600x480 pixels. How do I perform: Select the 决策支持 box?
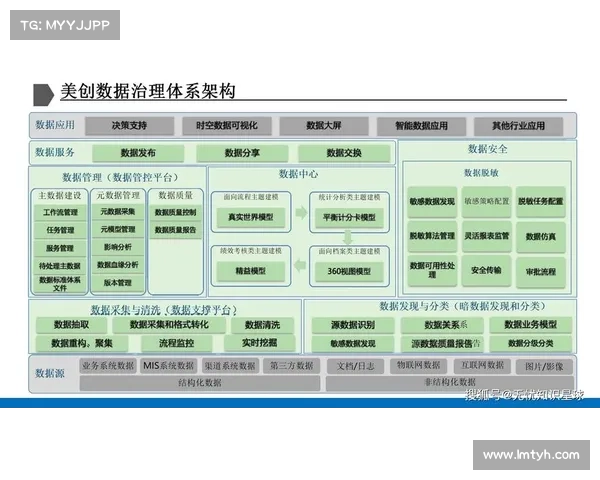[129, 126]
